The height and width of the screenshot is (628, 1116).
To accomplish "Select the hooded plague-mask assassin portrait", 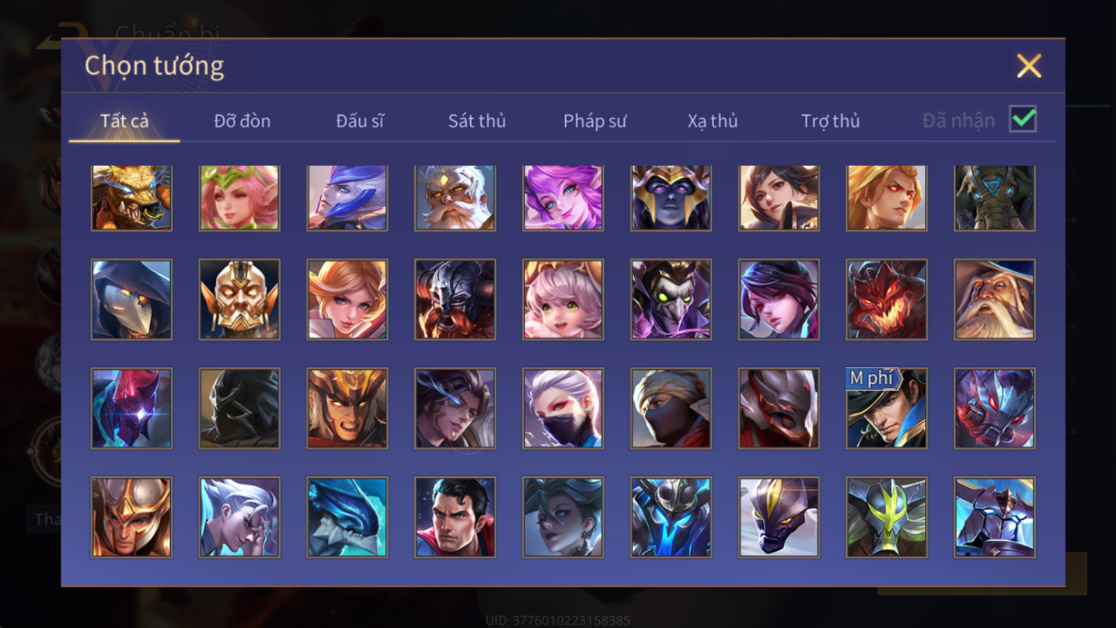I will click(x=132, y=299).
